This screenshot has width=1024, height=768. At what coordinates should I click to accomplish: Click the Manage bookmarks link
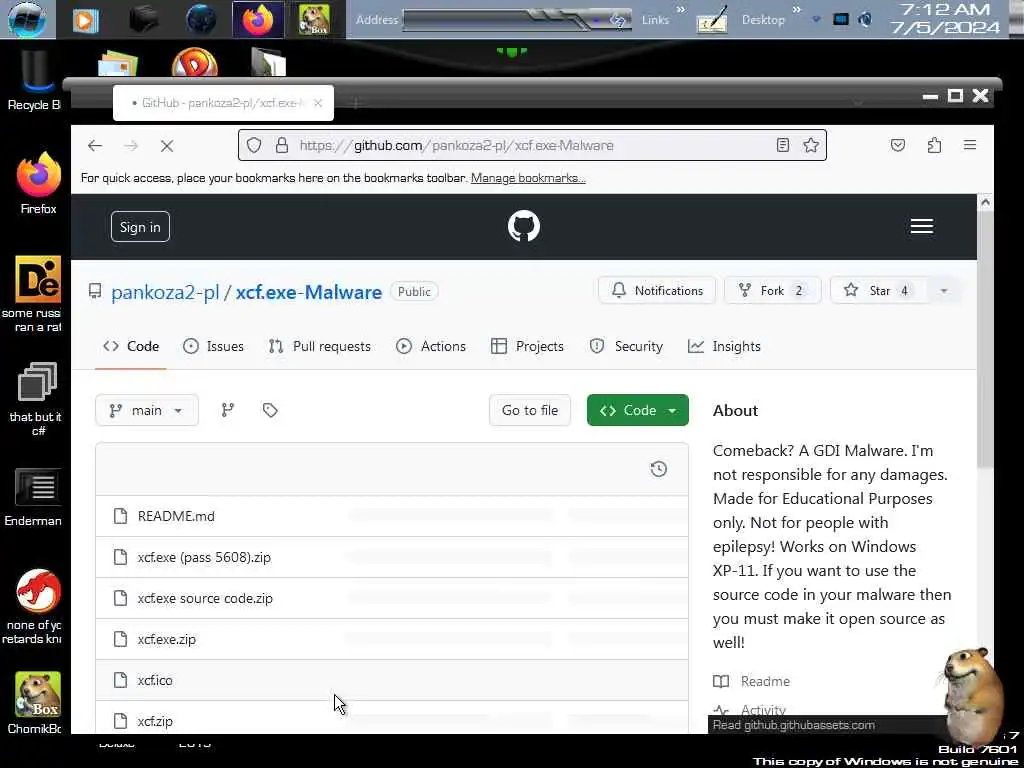pyautogui.click(x=528, y=178)
